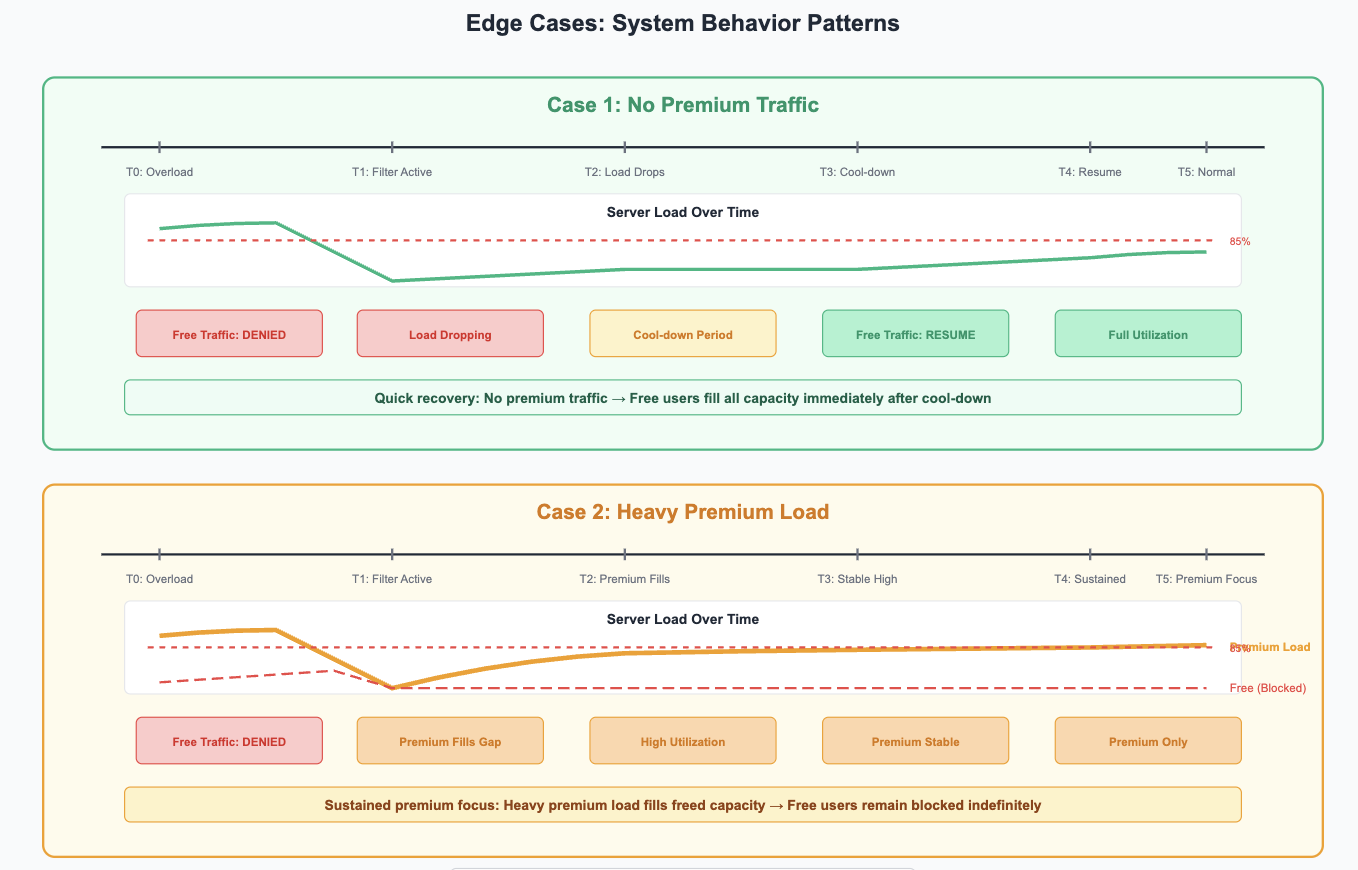The image size is (1358, 870).
Task: Click the 'Cool-down Period' box
Action: [683, 333]
